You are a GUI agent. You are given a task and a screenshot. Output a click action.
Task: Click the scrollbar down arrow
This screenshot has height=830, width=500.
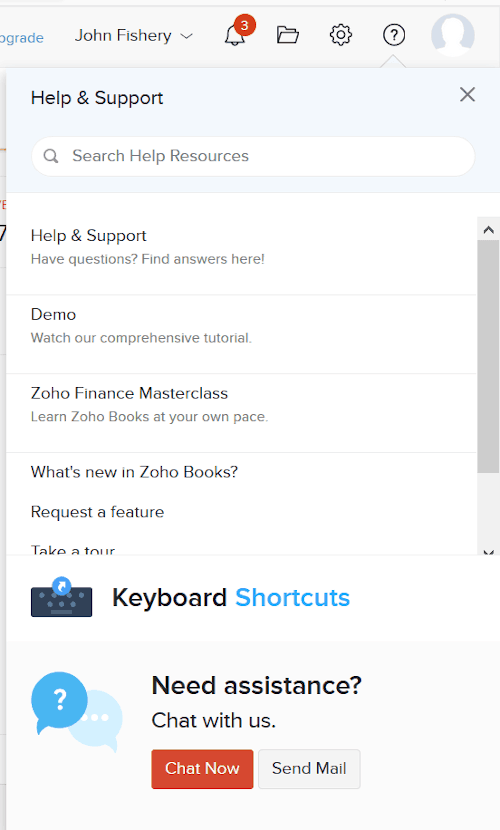[x=488, y=552]
